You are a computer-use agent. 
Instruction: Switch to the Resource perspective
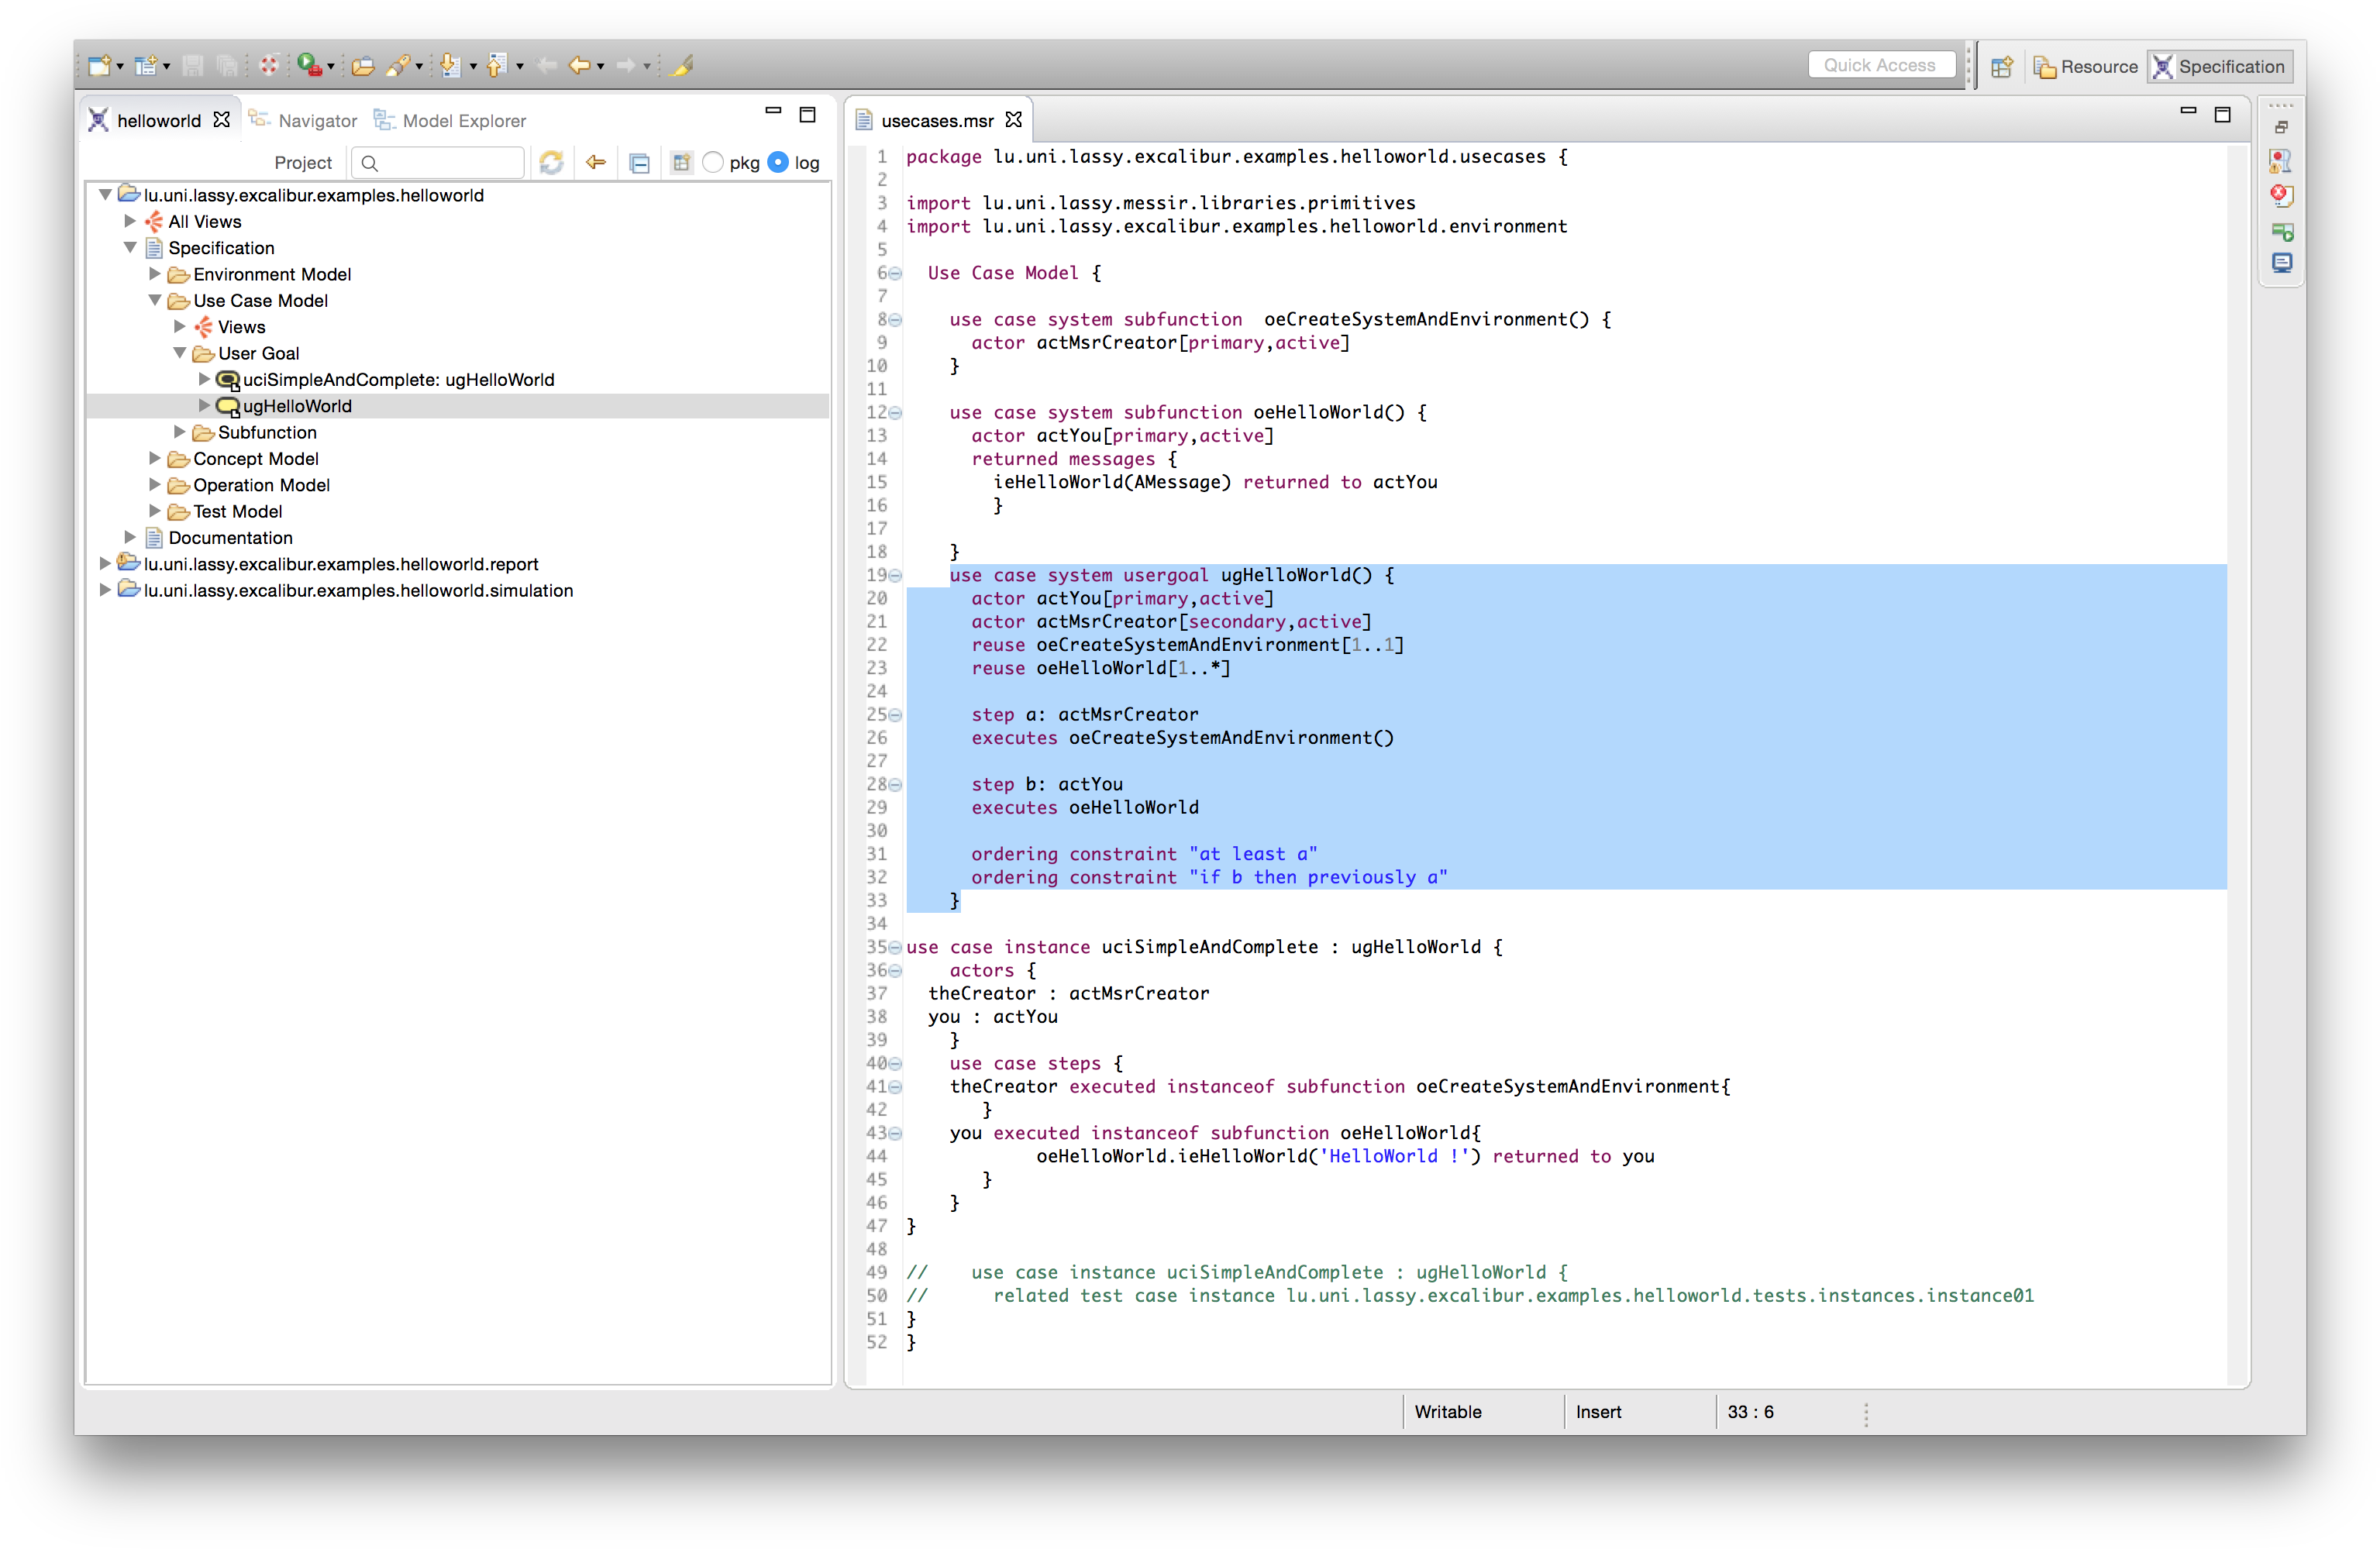pyautogui.click(x=2086, y=66)
